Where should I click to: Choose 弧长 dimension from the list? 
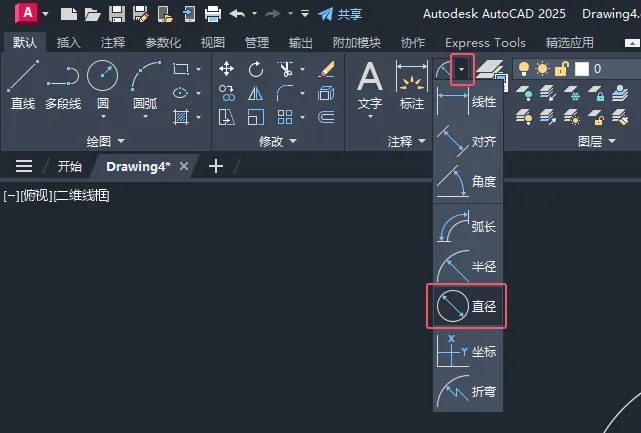pyautogui.click(x=468, y=226)
